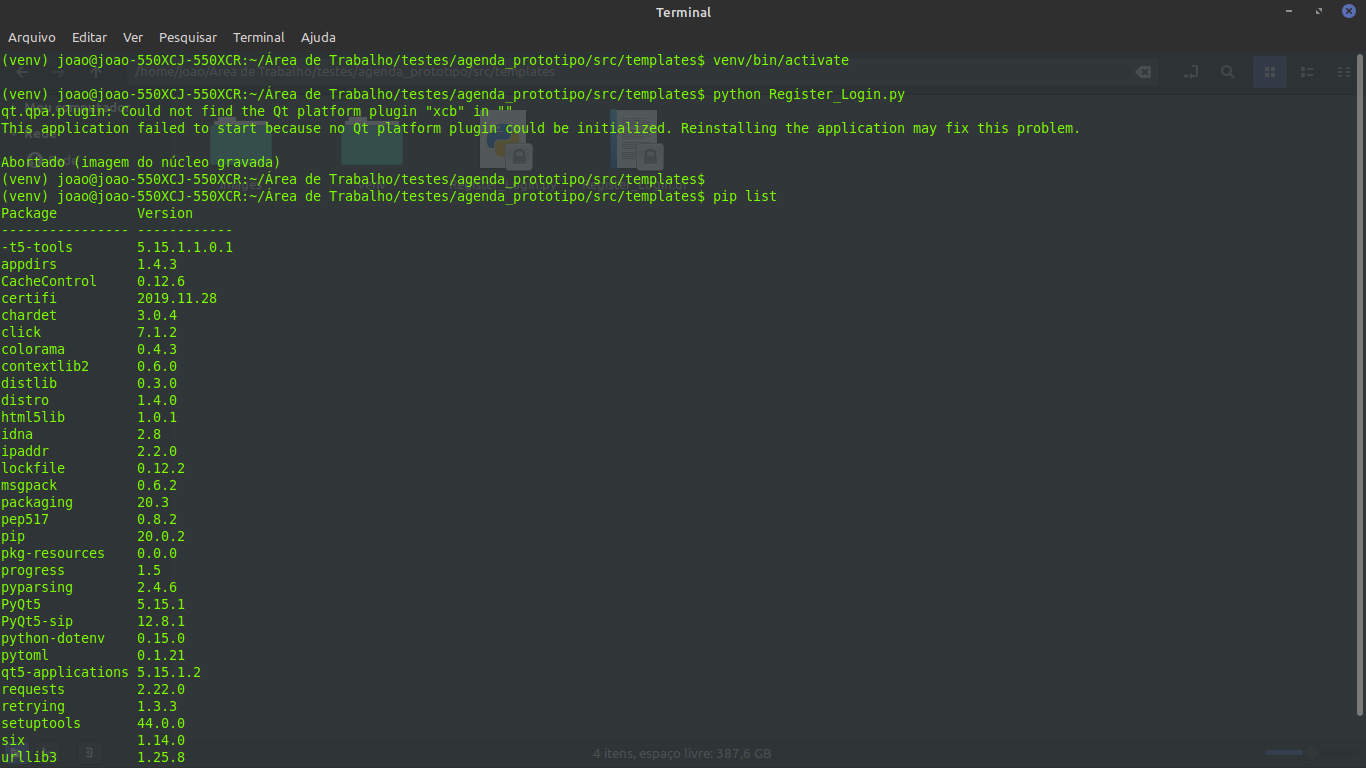Select the background compact view button
Screen dimensions: 1366x768
[x=1343, y=72]
